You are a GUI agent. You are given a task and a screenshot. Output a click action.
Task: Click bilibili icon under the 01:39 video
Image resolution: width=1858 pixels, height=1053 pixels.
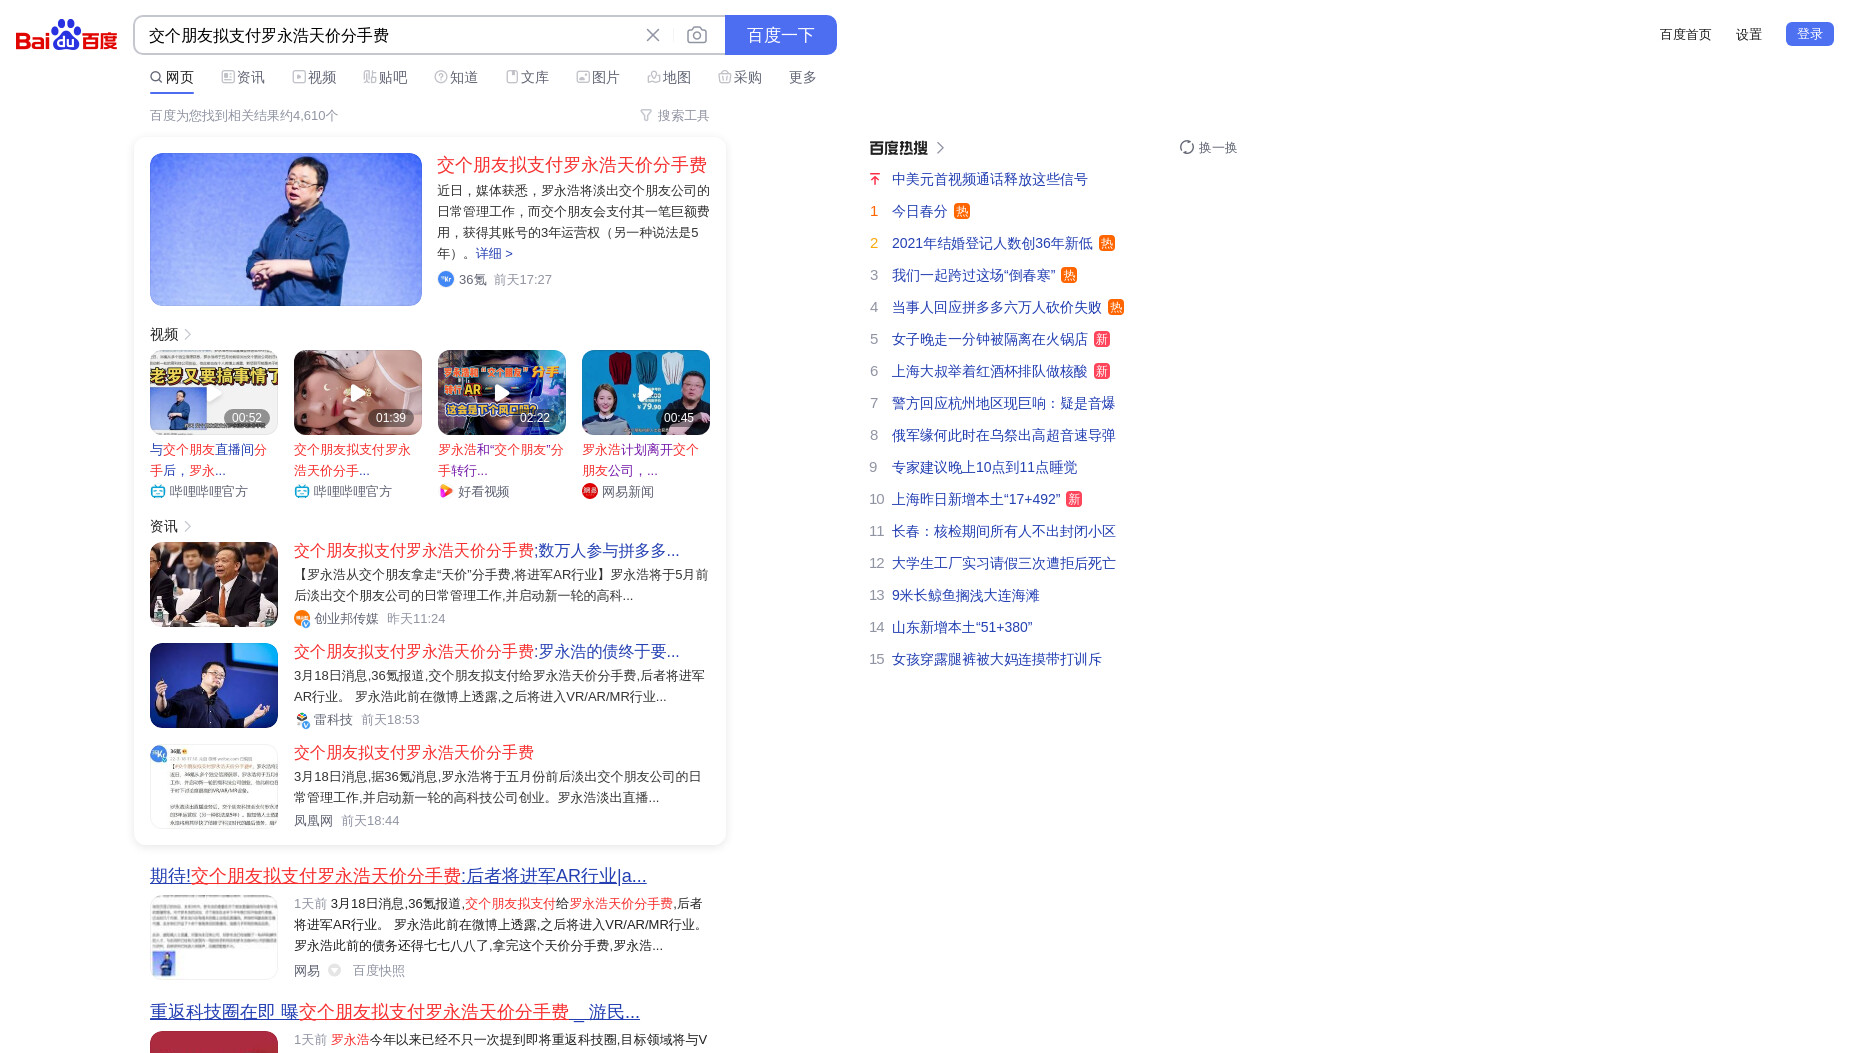pos(302,491)
